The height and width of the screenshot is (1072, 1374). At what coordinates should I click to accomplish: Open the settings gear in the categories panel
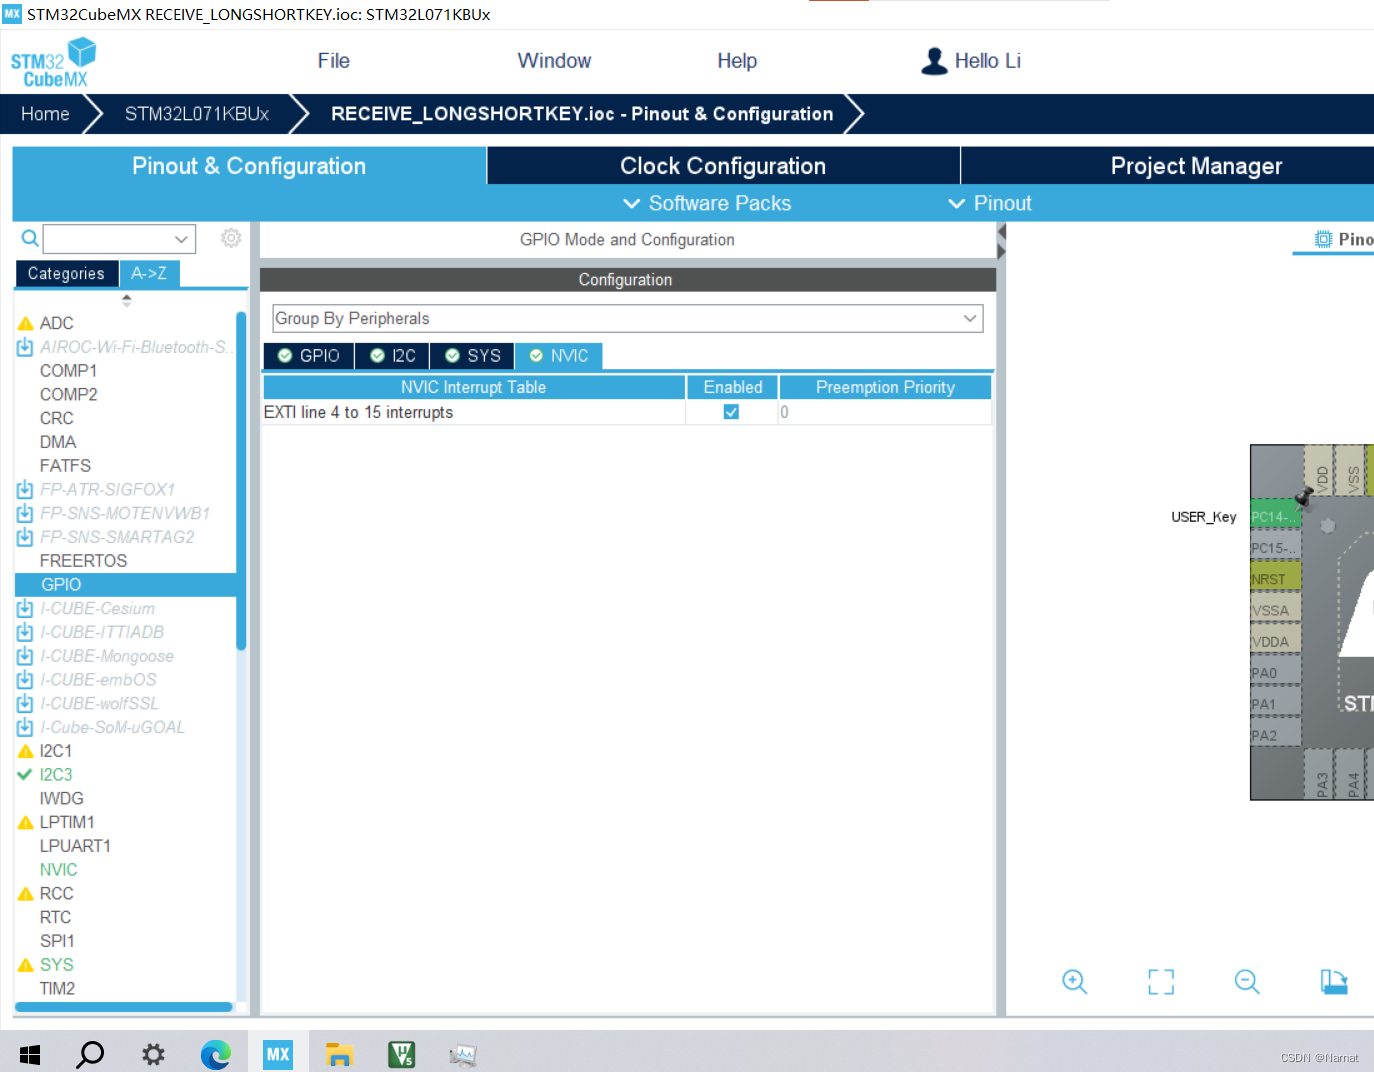click(231, 238)
